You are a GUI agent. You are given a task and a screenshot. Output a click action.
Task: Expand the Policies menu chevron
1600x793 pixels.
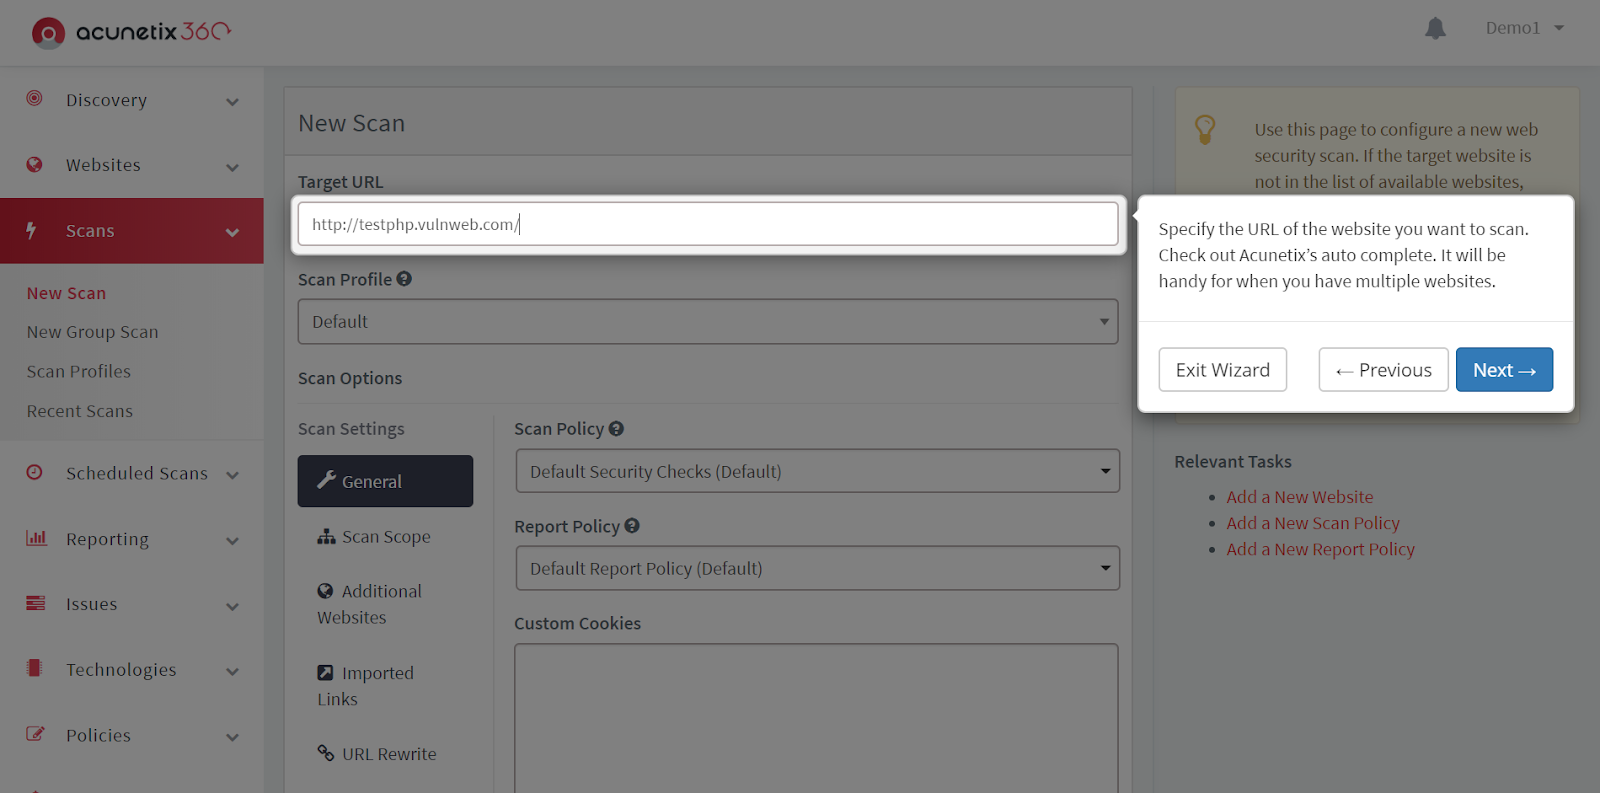pos(232,737)
